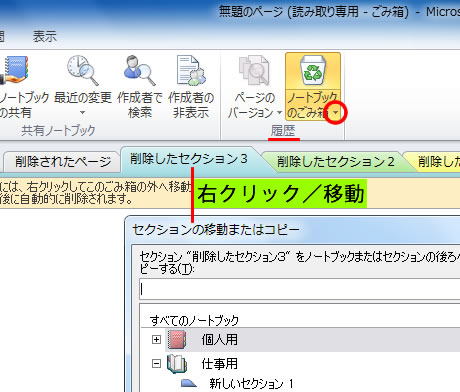
Task: Open Recent Changes (最近の変更) clock icon
Action: click(83, 70)
